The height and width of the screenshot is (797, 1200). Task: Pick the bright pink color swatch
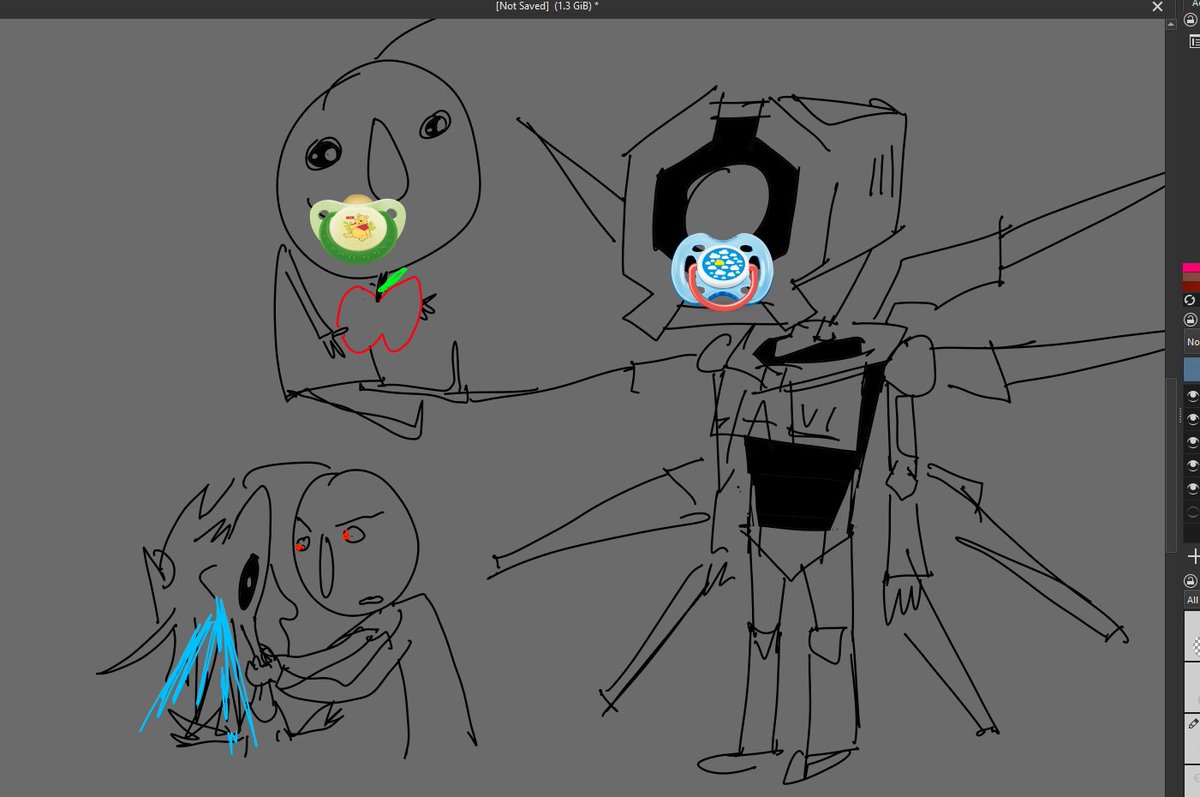click(x=1191, y=267)
